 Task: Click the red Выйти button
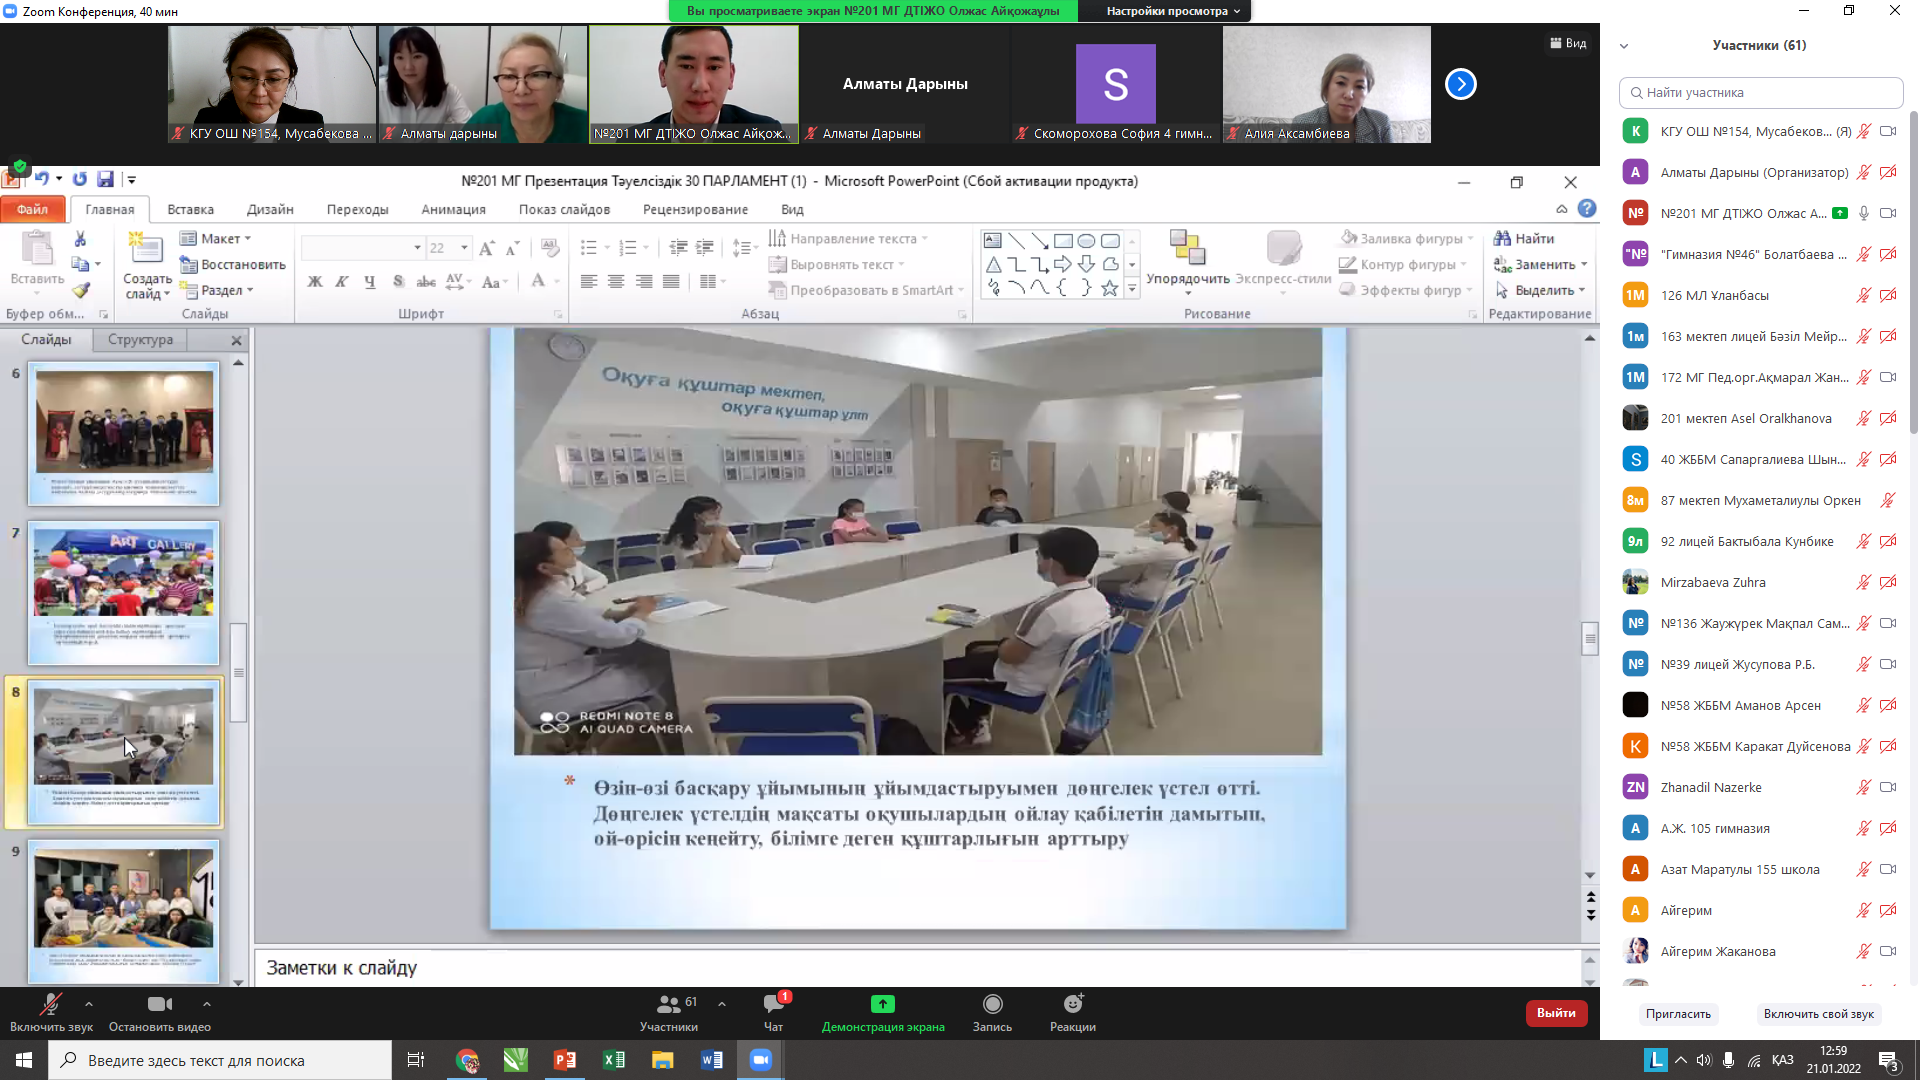click(x=1555, y=1013)
